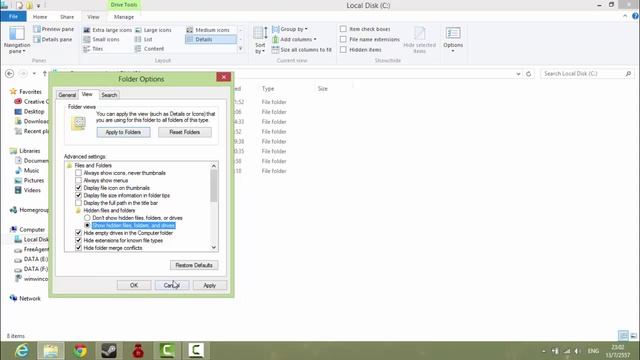
Task: Open Explorer Help question mark
Action: [635, 16]
